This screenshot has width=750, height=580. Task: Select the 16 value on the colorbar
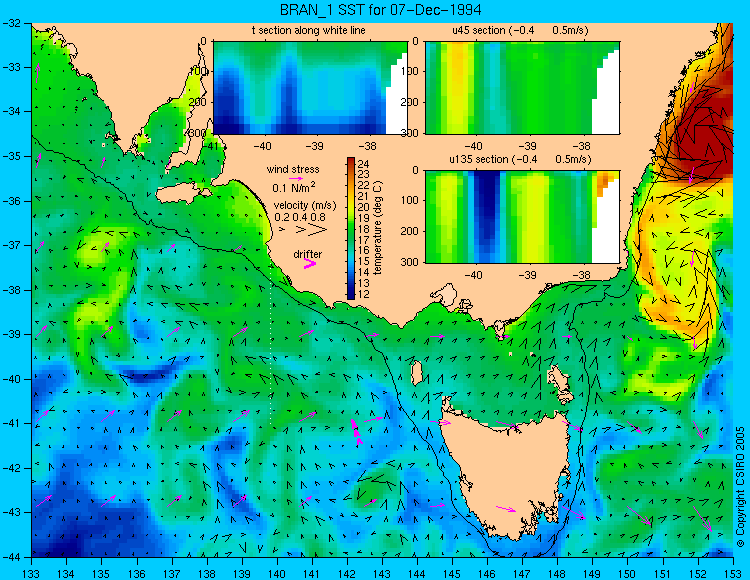click(364, 251)
